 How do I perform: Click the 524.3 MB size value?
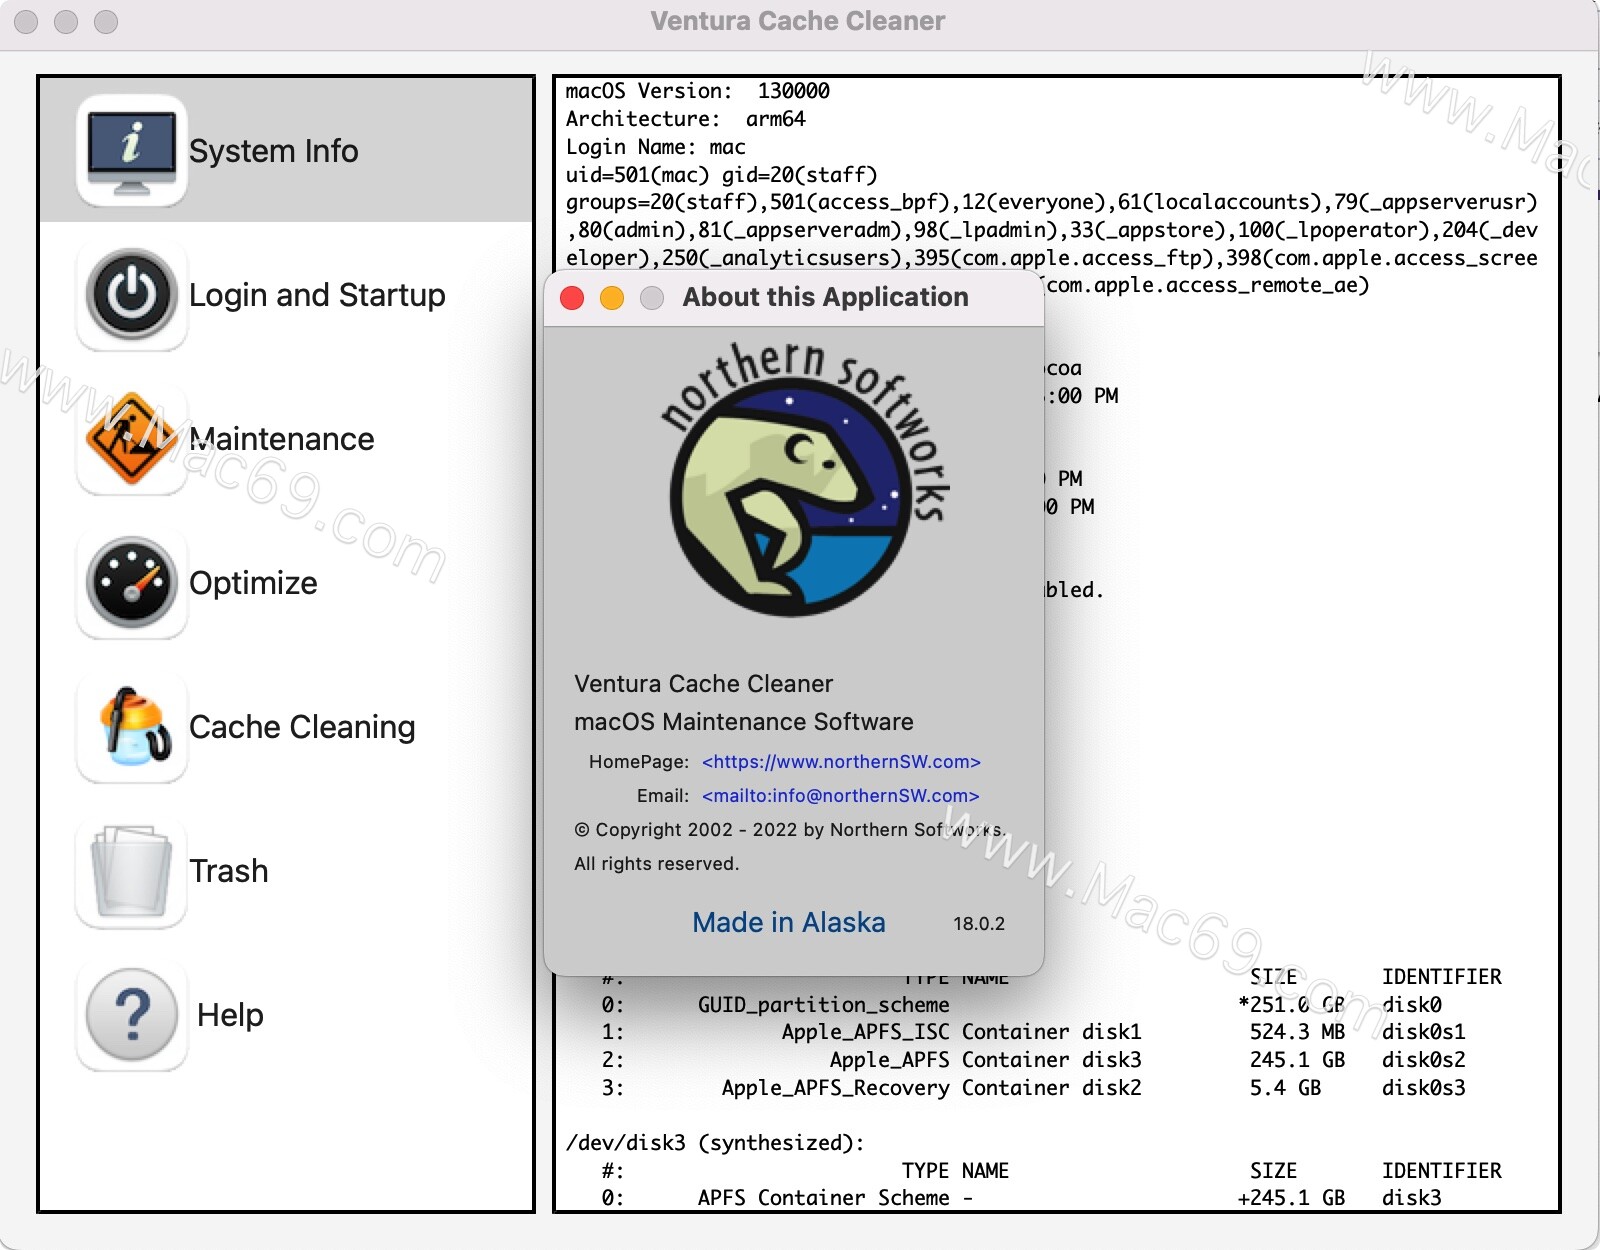[1297, 1032]
